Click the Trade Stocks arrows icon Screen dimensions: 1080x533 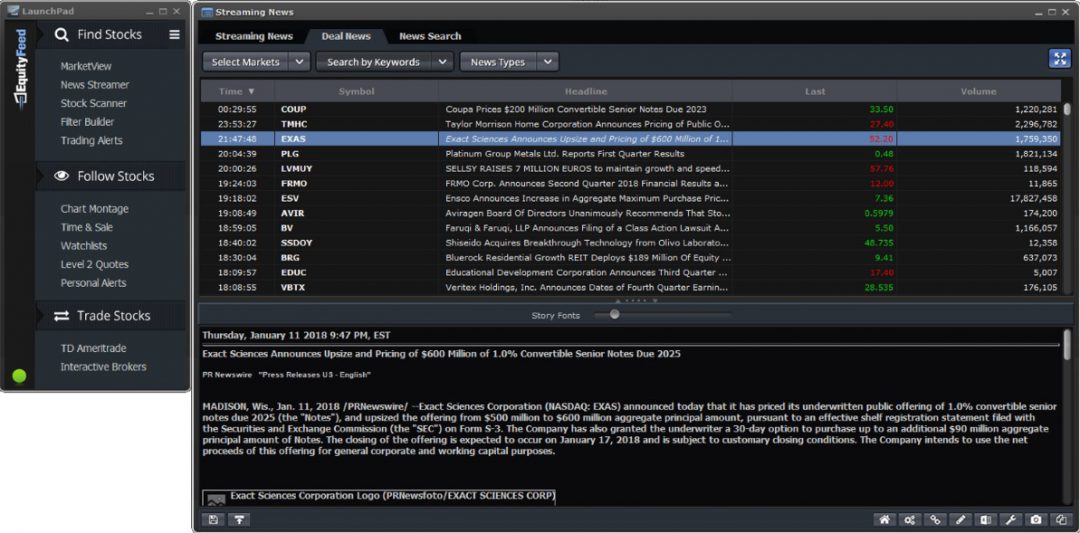click(62, 316)
